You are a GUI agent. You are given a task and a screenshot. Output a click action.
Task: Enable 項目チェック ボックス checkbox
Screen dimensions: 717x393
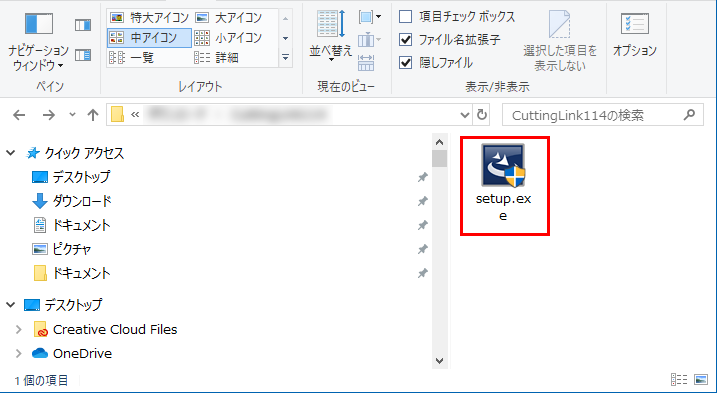click(406, 17)
